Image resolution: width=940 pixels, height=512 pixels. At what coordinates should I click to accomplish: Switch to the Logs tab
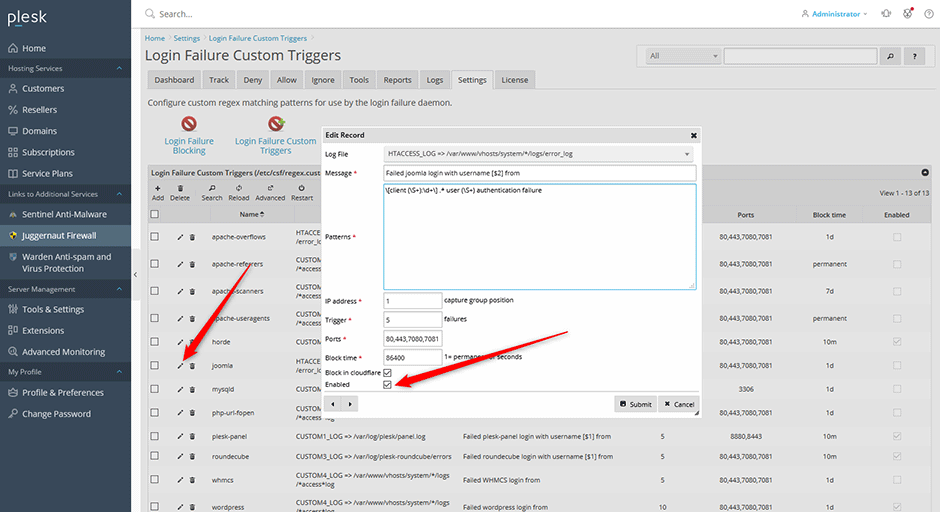coord(435,80)
